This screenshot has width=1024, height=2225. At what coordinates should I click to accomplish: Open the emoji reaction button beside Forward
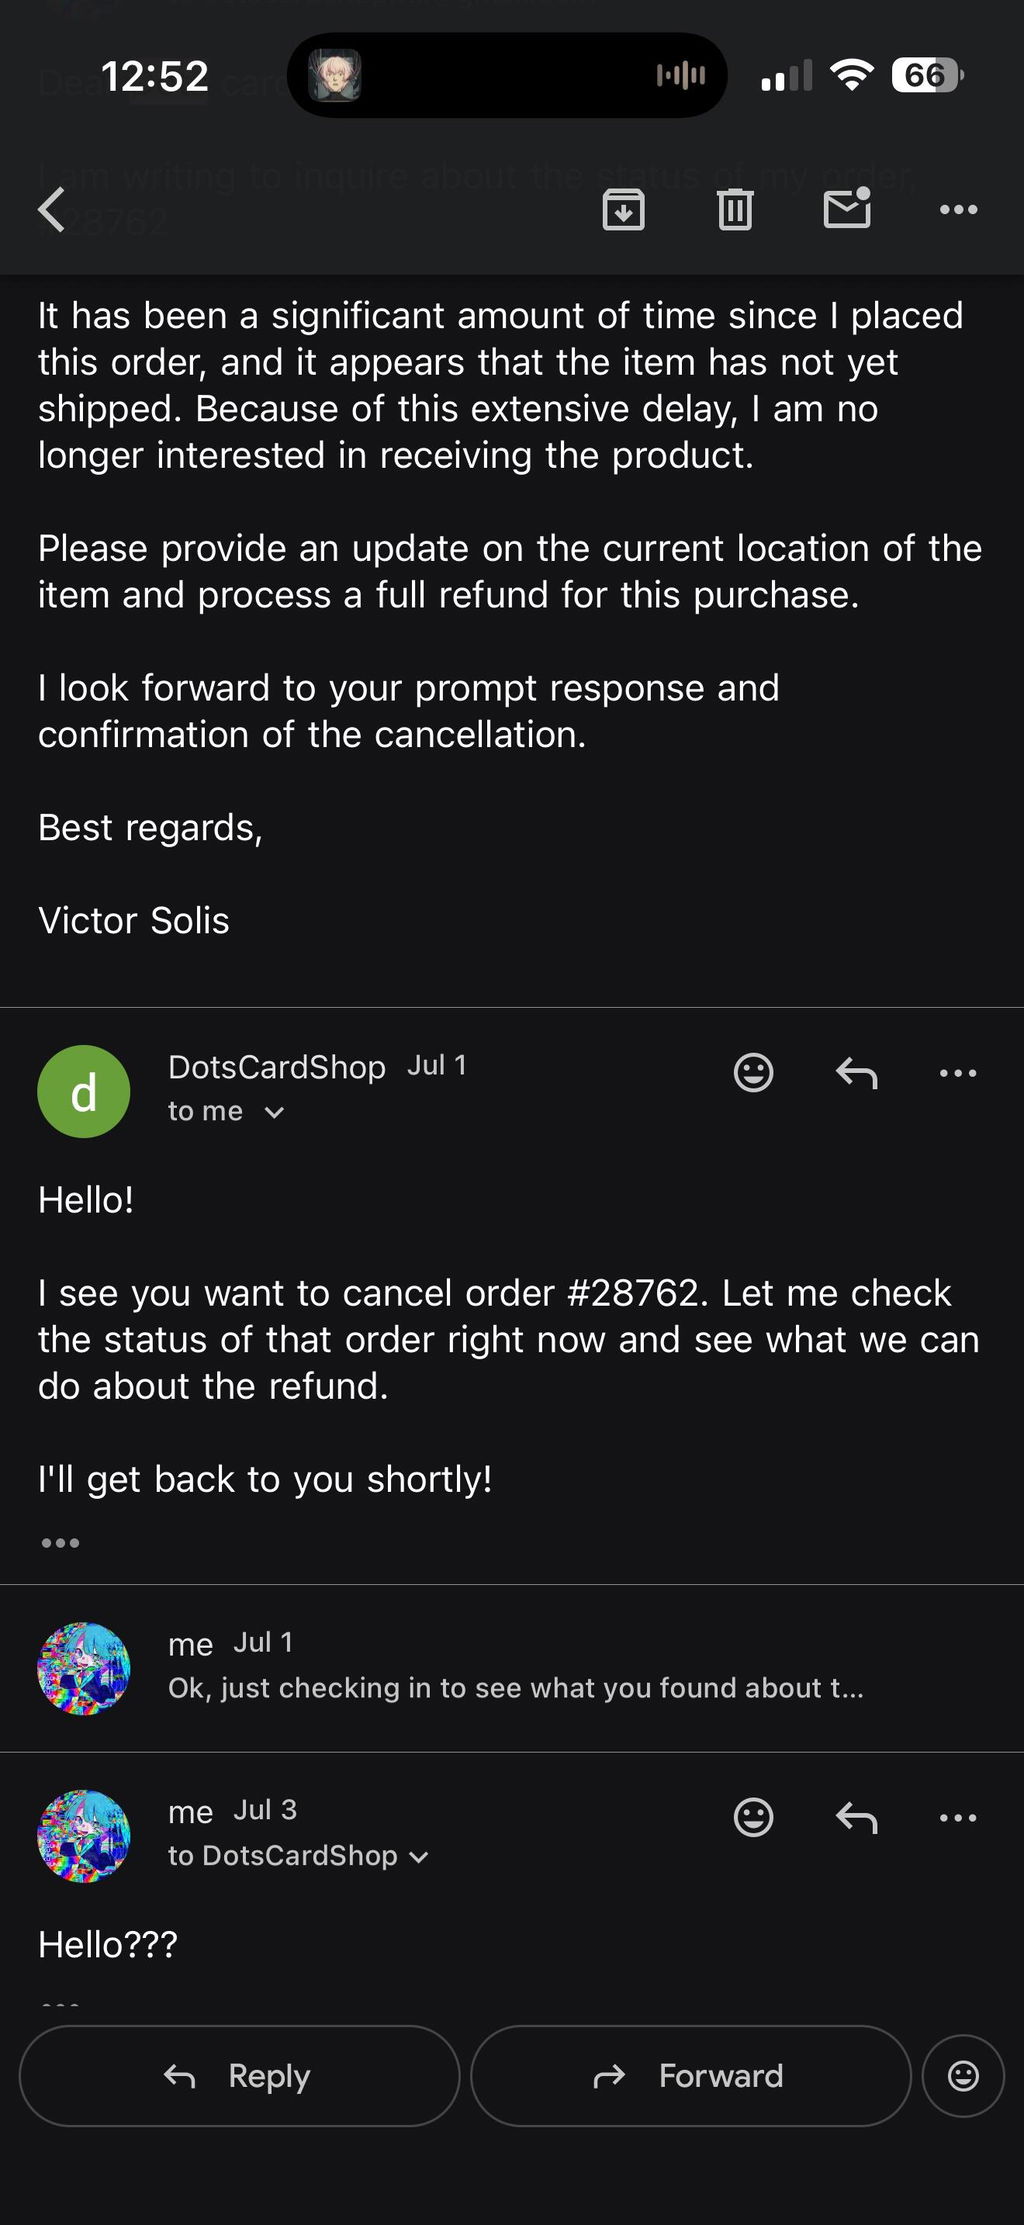point(963,2076)
